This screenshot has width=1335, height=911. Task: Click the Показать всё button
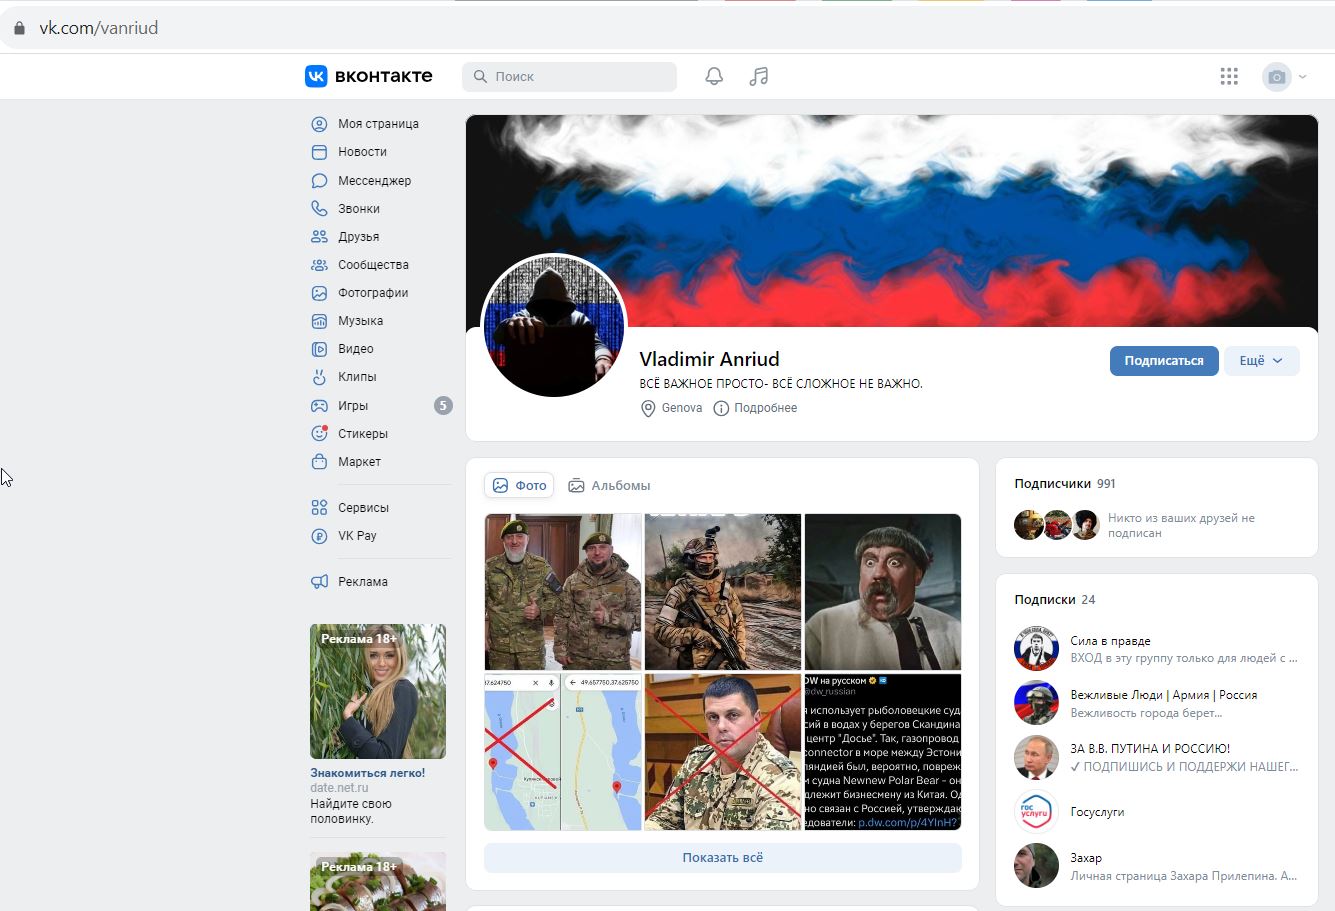click(723, 857)
